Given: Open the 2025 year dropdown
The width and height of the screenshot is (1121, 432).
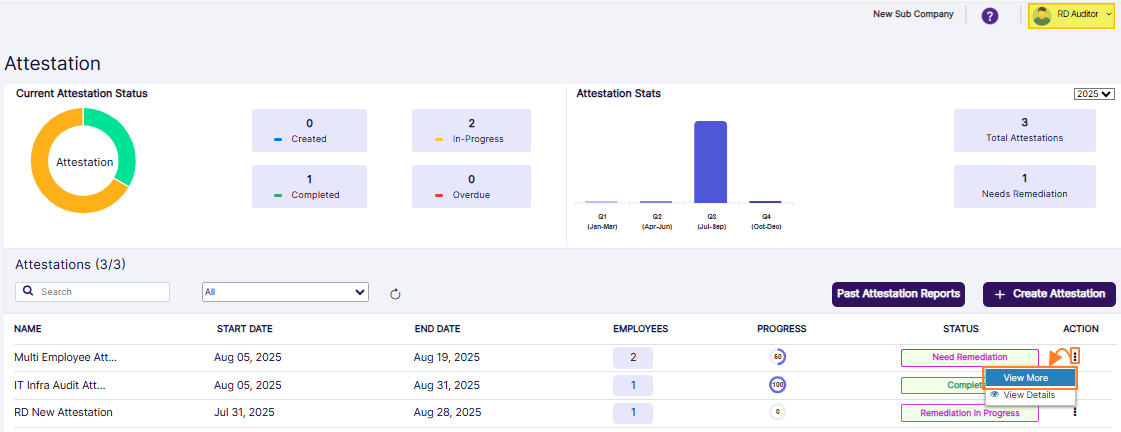Looking at the screenshot, I should point(1094,94).
